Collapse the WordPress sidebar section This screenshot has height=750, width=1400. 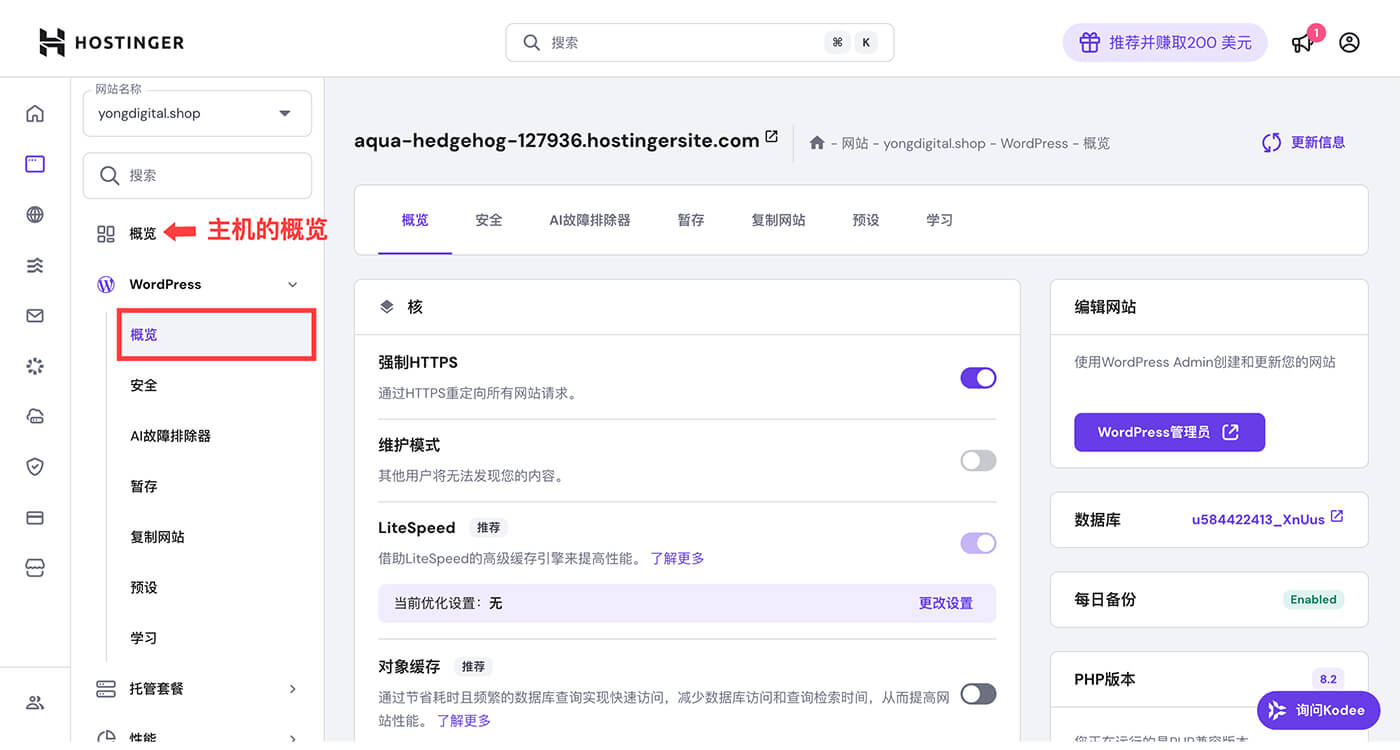click(x=292, y=285)
